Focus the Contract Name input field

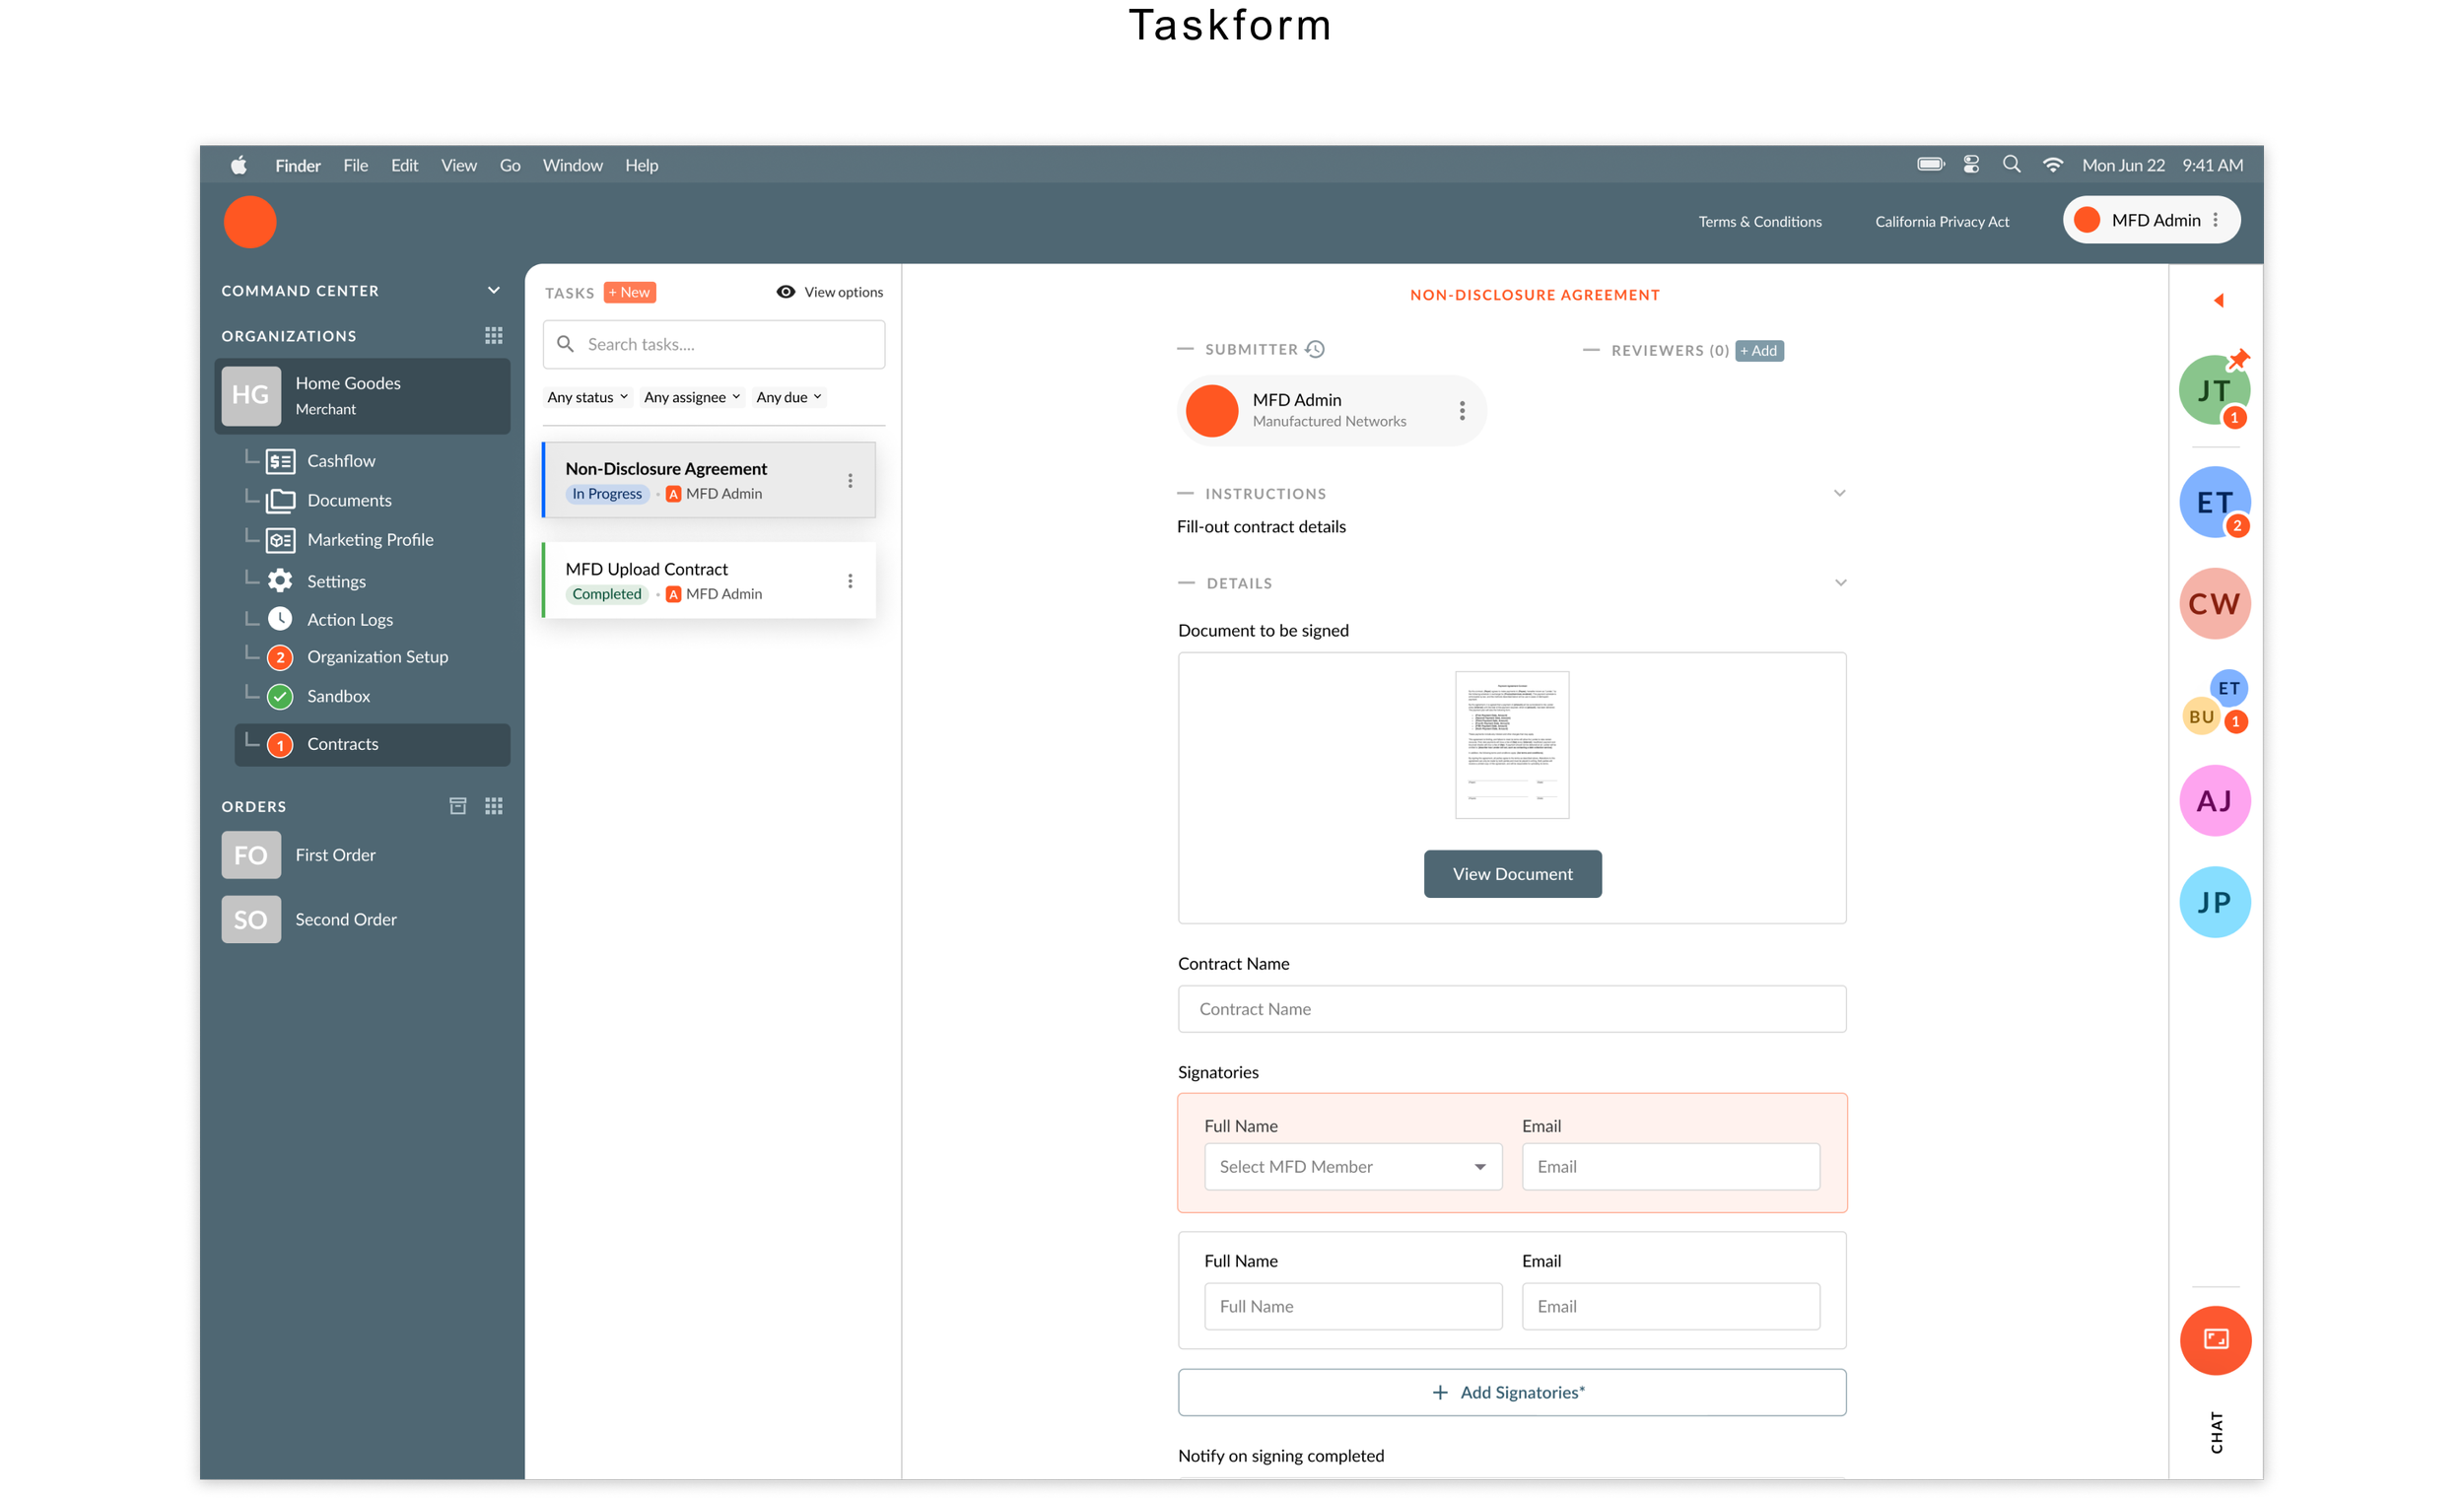[x=1511, y=1009]
